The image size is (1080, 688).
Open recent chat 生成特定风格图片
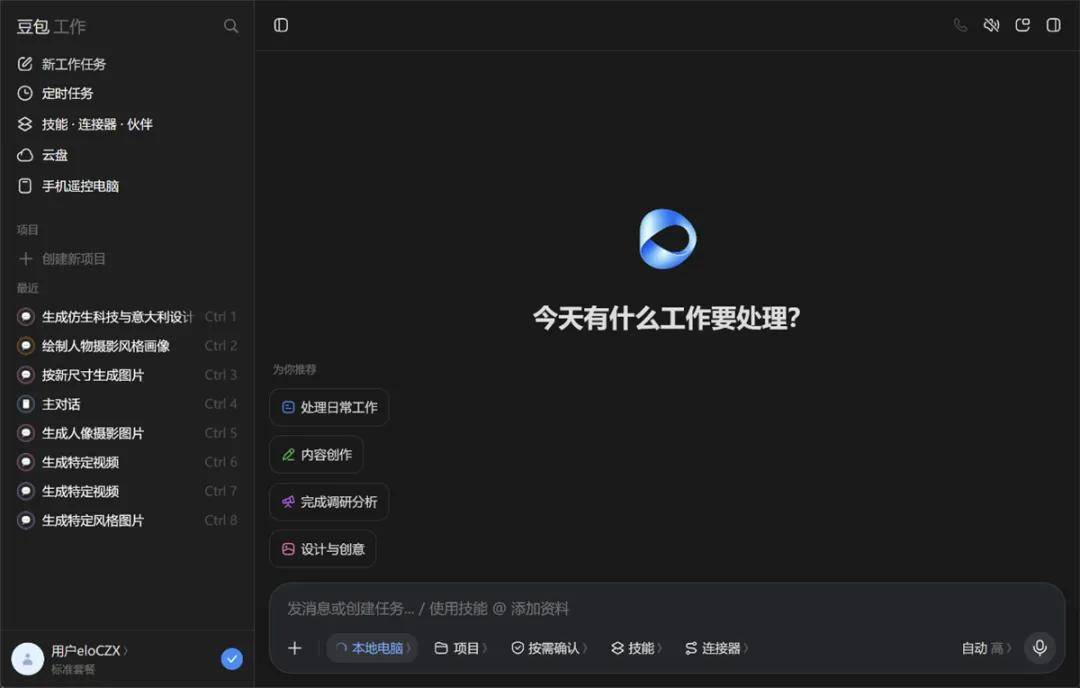pyautogui.click(x=127, y=520)
